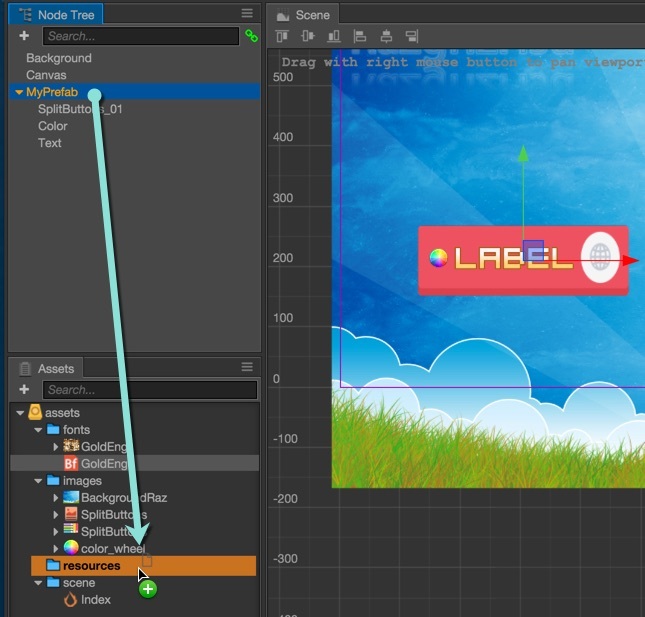Click the assets root database icon
The width and height of the screenshot is (645, 617).
(x=35, y=412)
